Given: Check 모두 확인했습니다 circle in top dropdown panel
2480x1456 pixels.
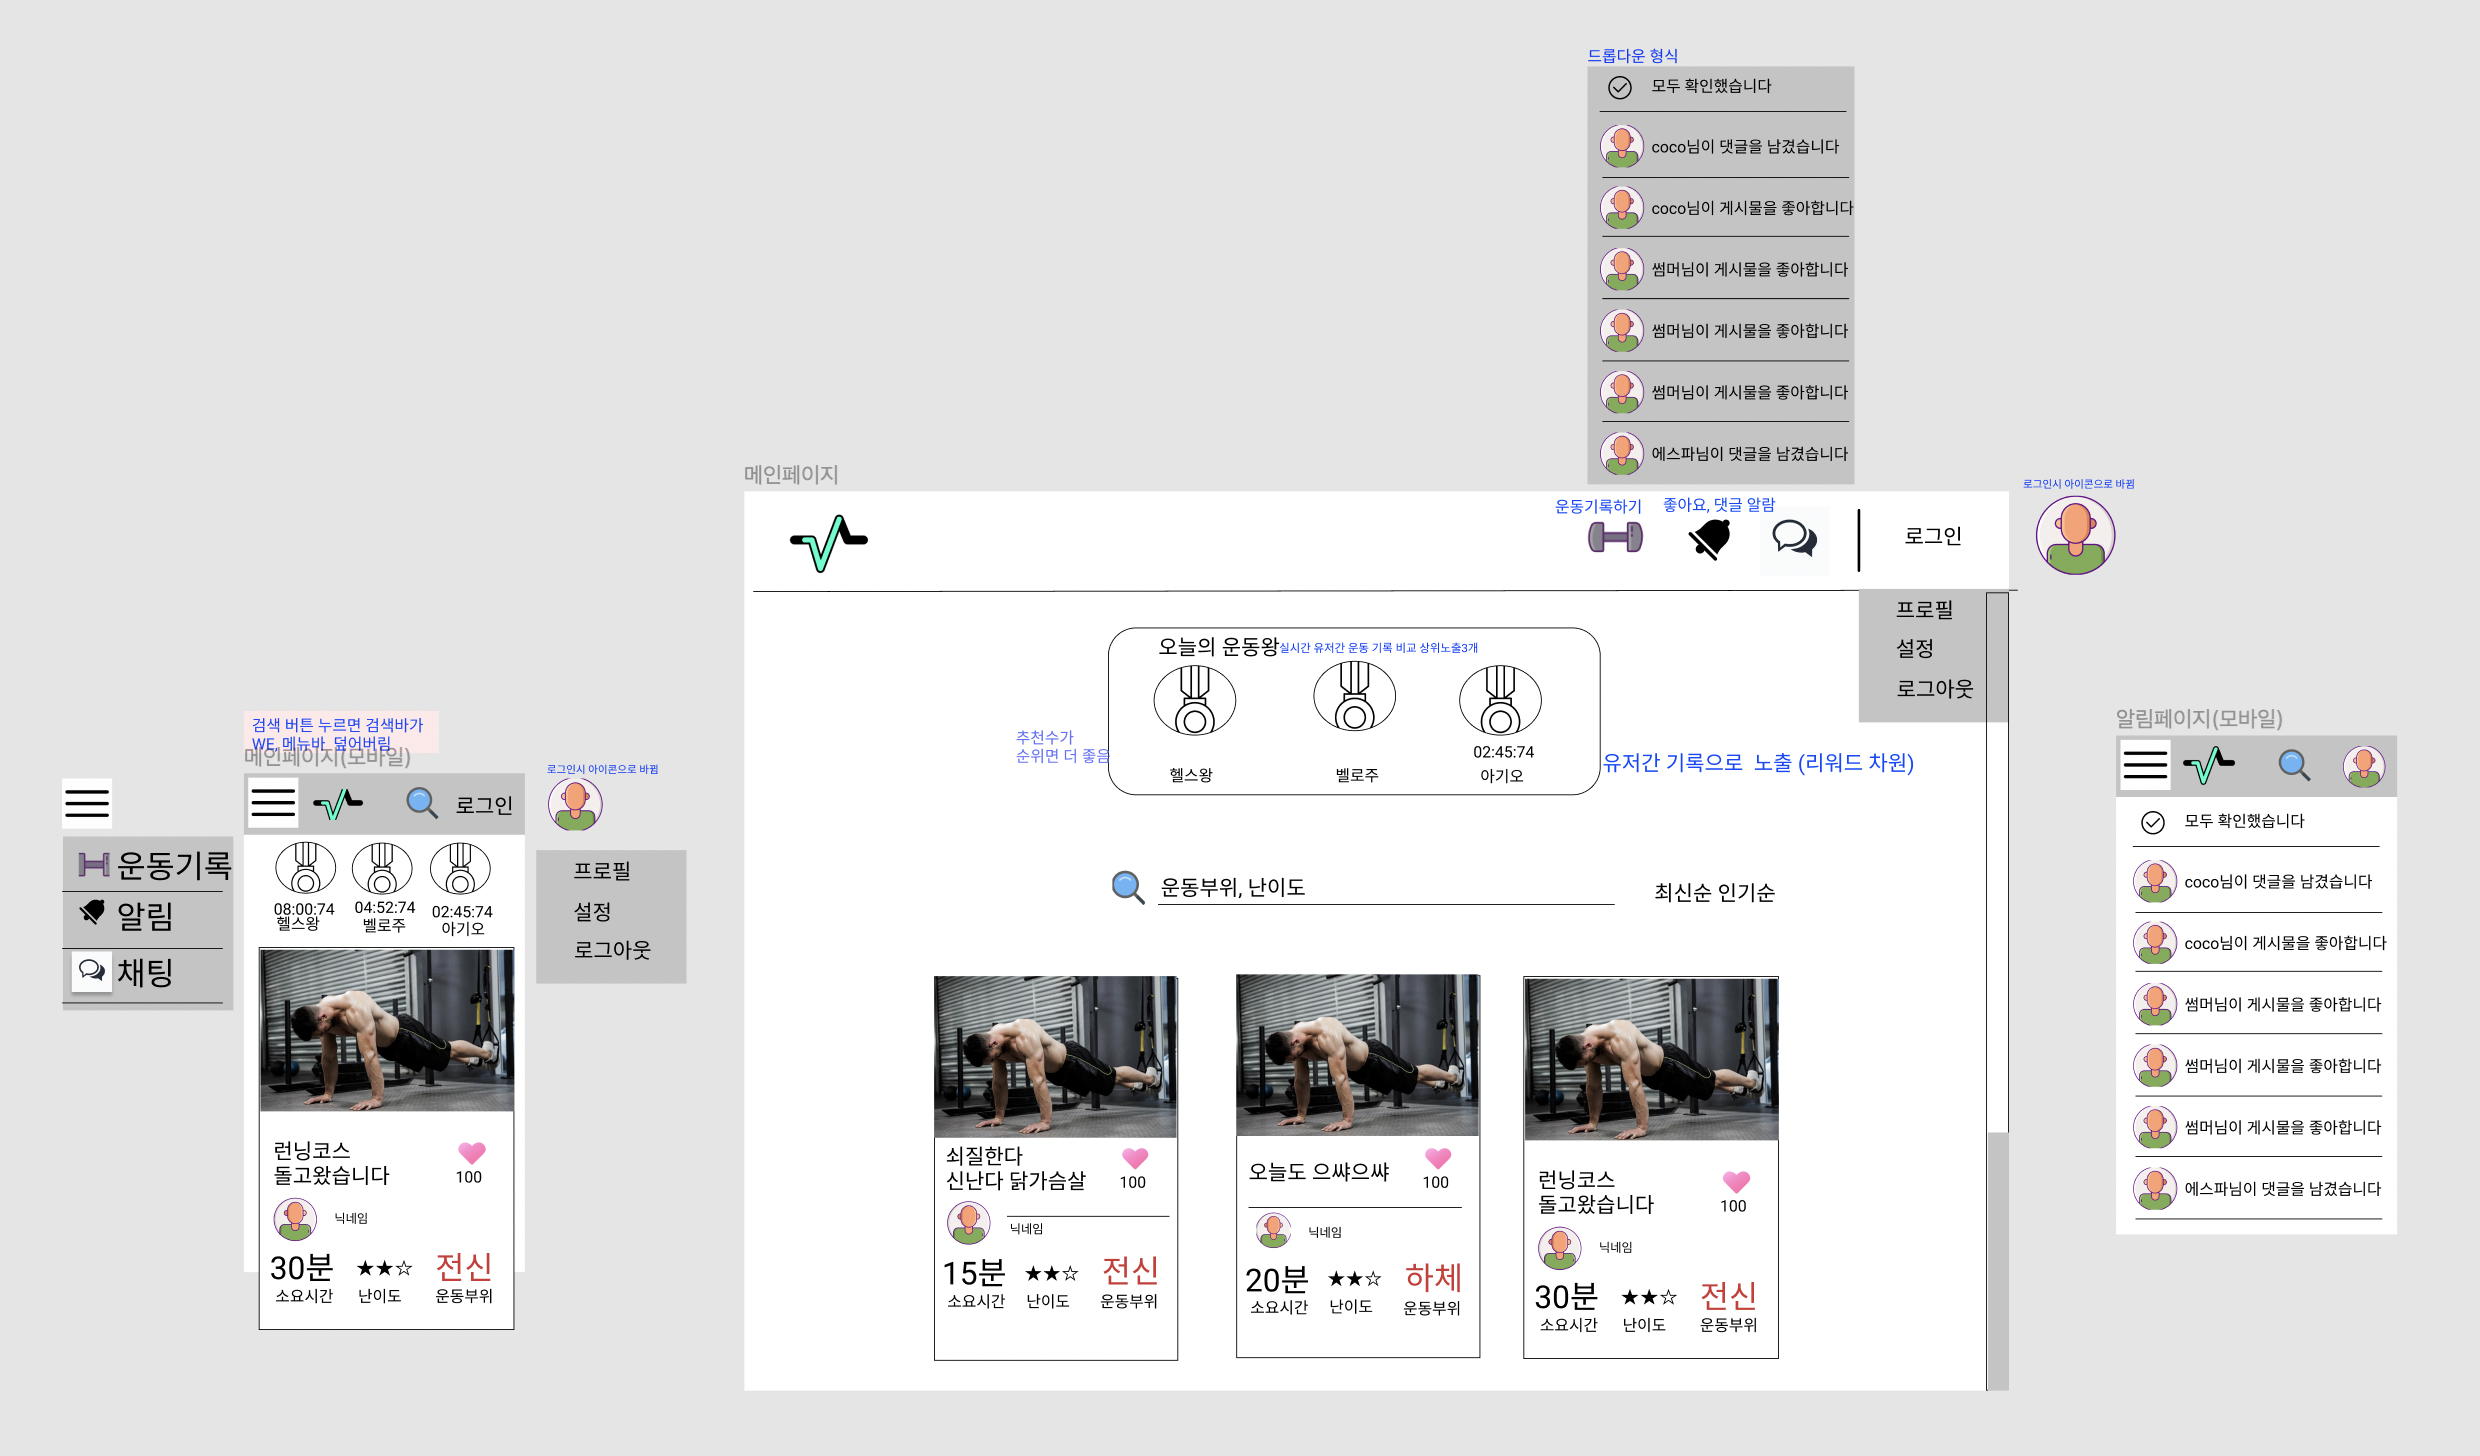Looking at the screenshot, I should tap(1620, 88).
